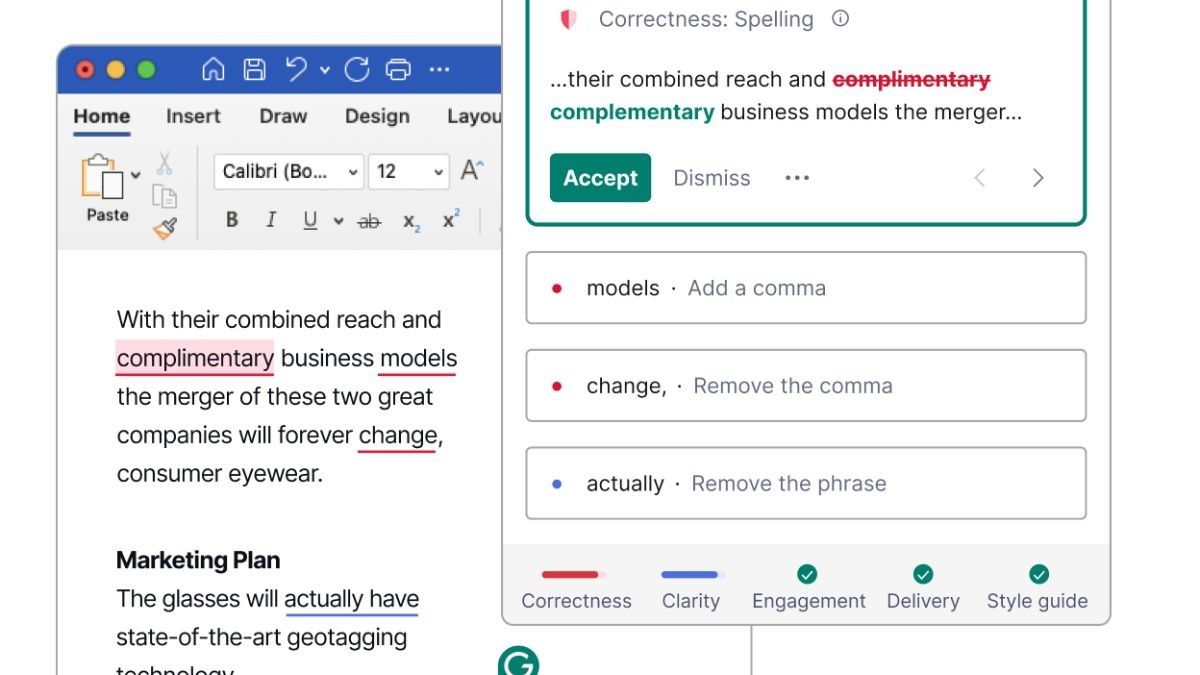
Task: Click the underlined phrase actually have
Action: (x=351, y=598)
